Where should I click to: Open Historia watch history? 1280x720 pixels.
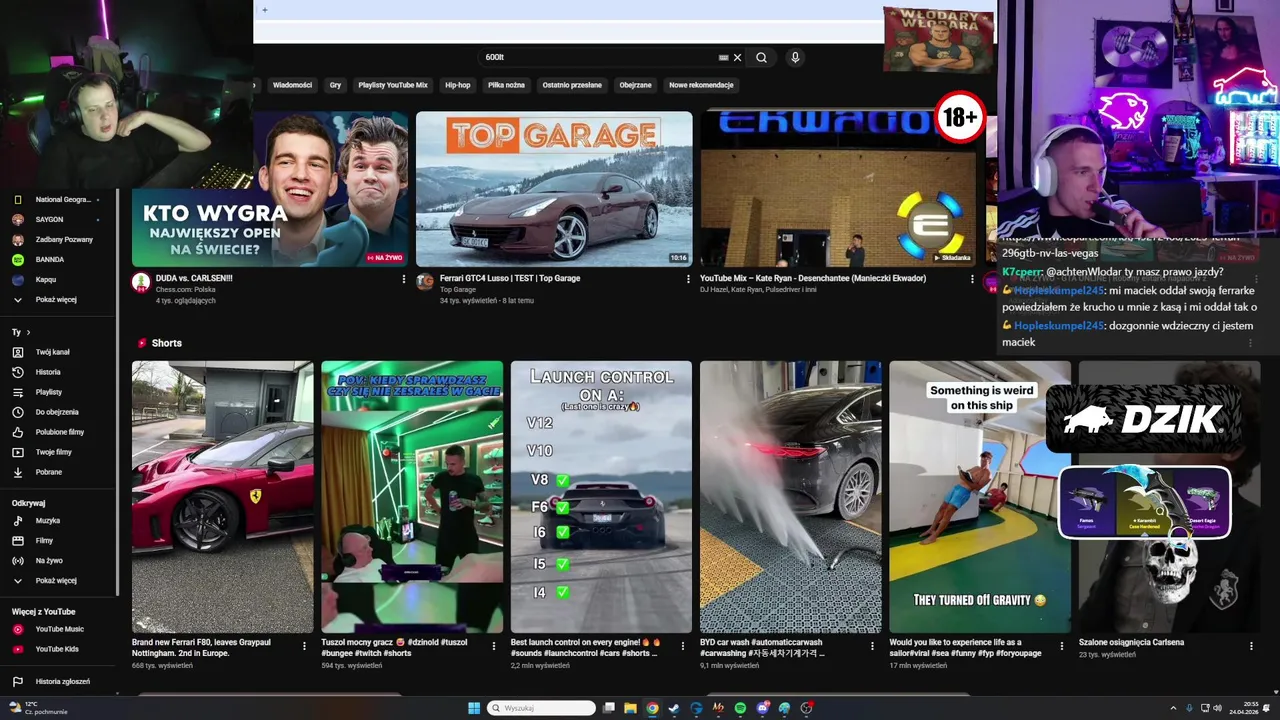[48, 372]
